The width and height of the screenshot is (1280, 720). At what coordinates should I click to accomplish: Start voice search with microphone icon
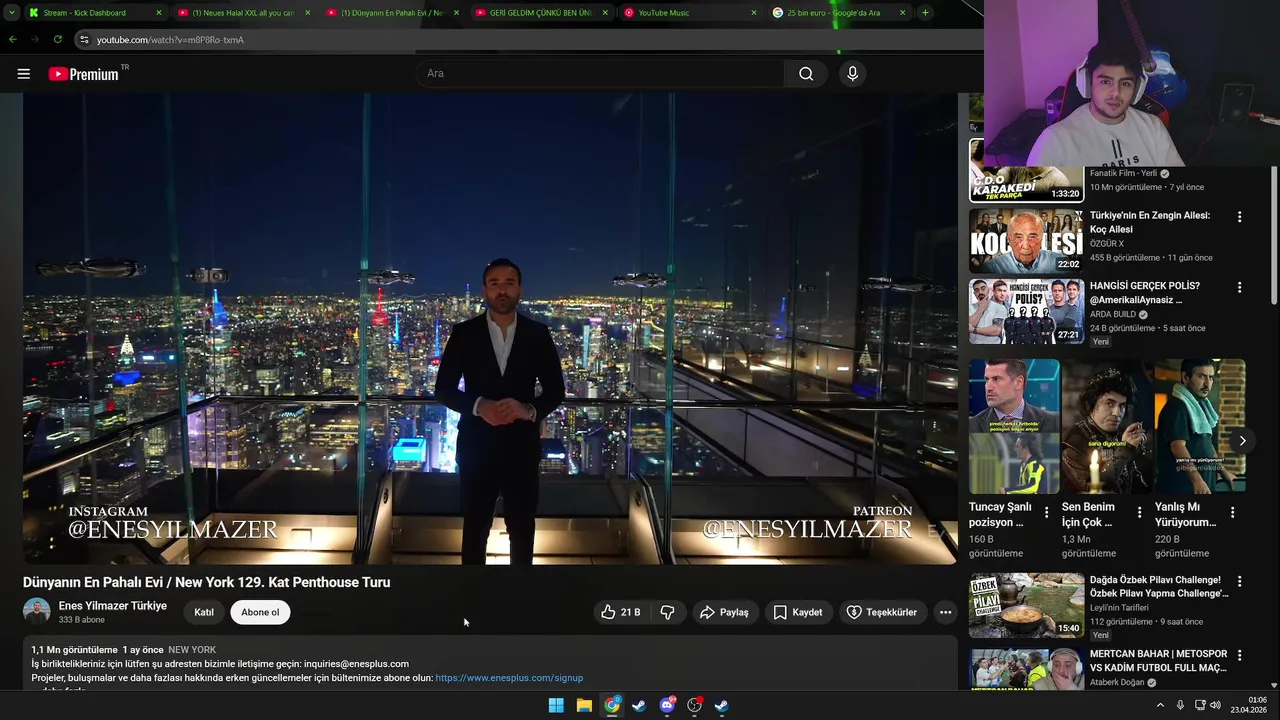[x=852, y=74]
